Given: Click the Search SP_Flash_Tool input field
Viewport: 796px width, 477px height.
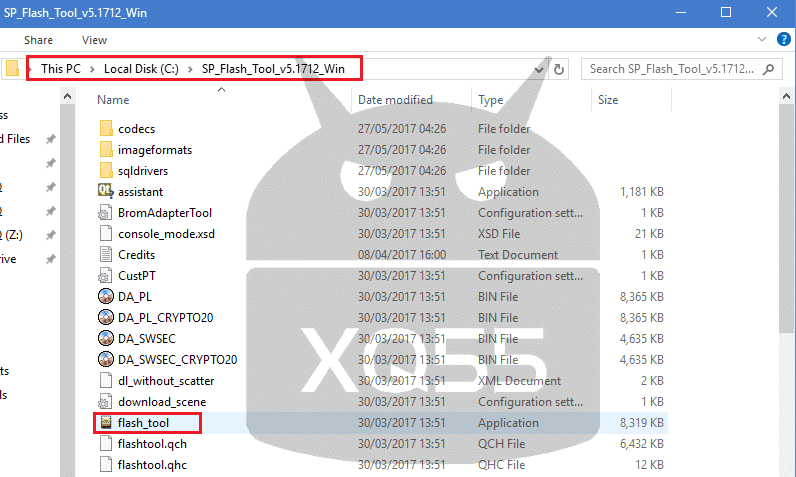Looking at the screenshot, I should point(670,70).
